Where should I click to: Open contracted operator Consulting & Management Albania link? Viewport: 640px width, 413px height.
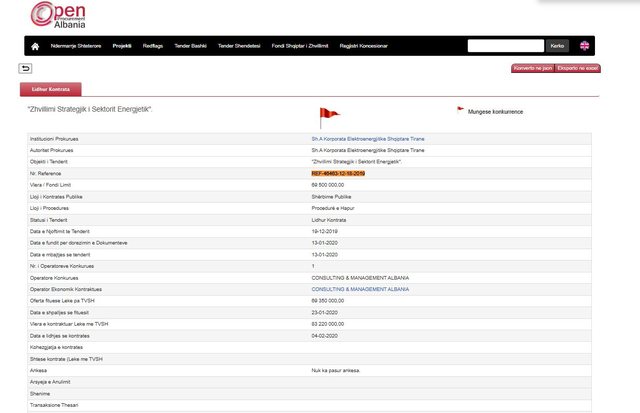360,289
